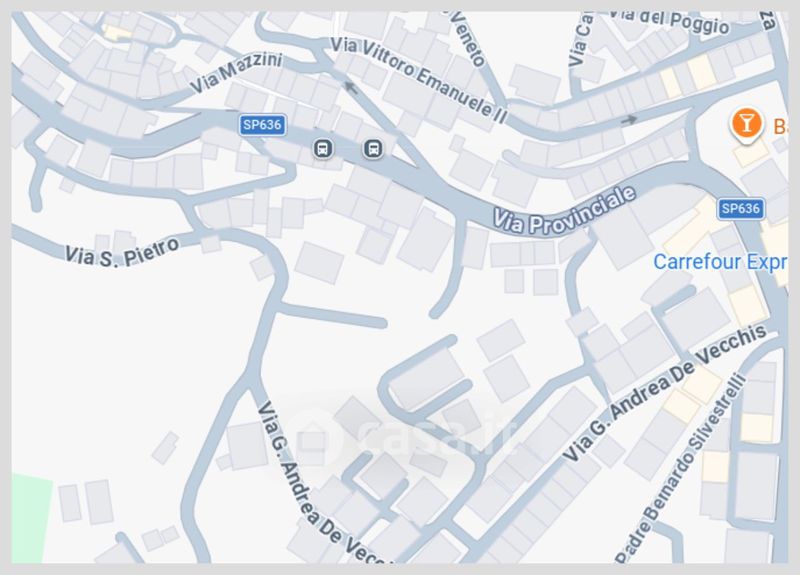The width and height of the screenshot is (800, 575).
Task: Click the right bus stop icon
Action: tap(373, 148)
